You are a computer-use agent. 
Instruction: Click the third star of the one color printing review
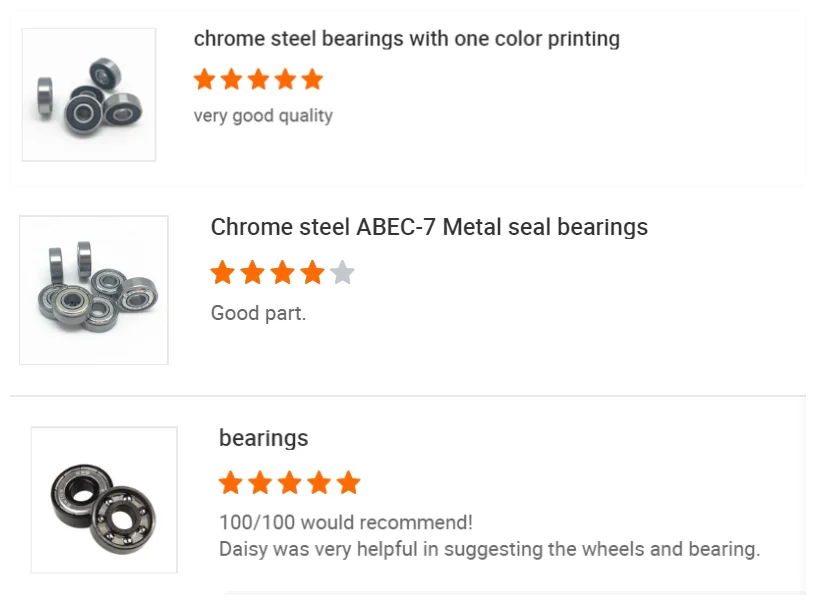click(x=258, y=80)
